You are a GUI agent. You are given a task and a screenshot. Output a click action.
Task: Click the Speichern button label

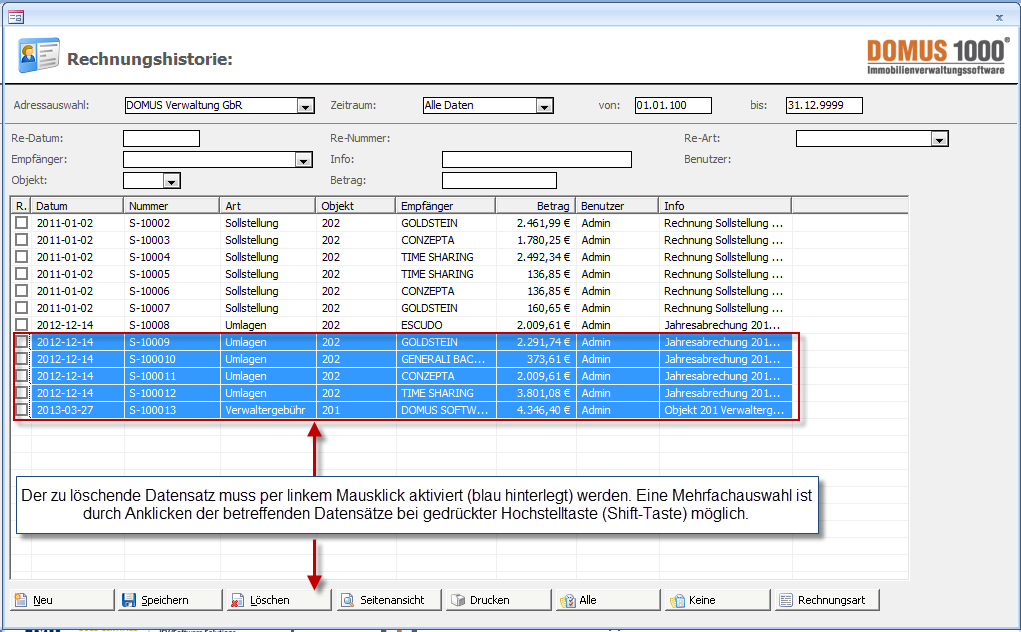165,600
